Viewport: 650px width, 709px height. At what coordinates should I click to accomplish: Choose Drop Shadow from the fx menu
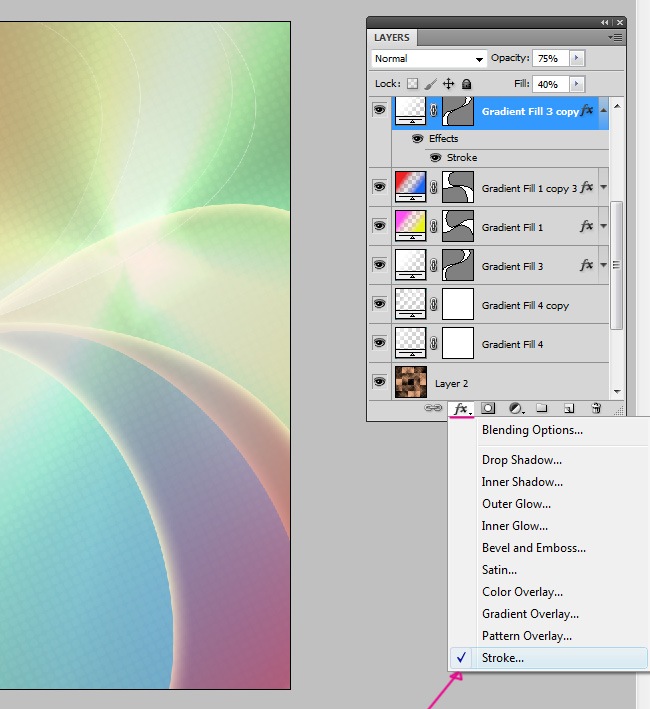pos(521,460)
